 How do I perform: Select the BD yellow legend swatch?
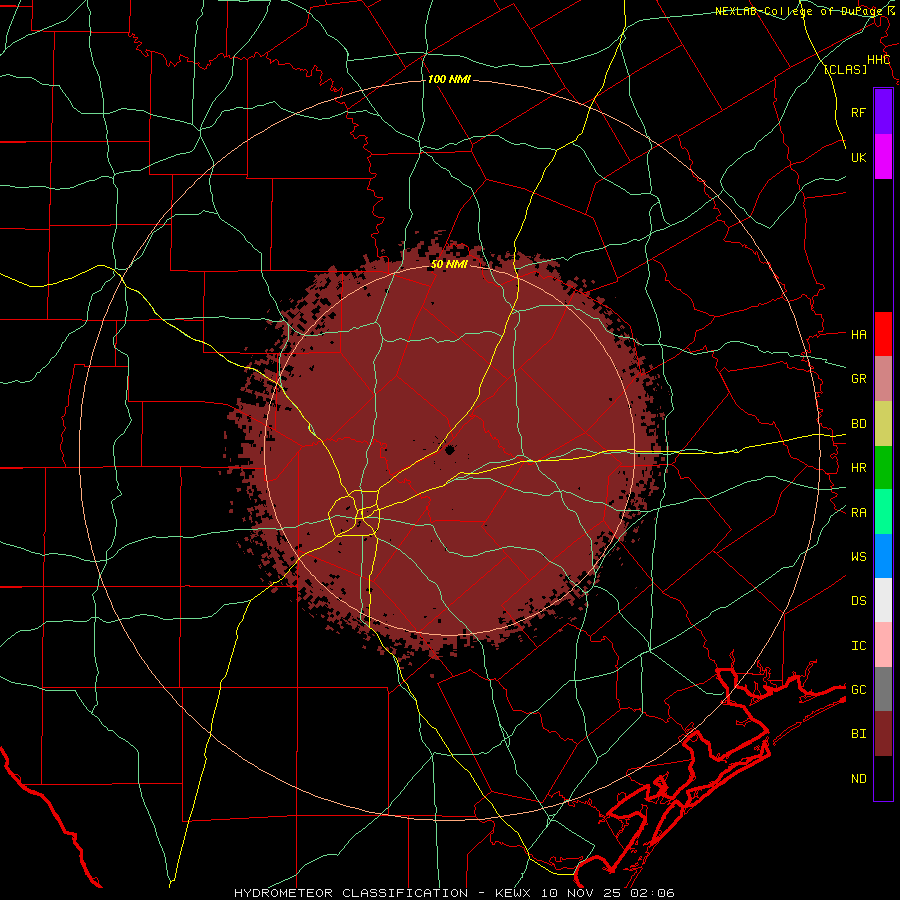pos(883,424)
